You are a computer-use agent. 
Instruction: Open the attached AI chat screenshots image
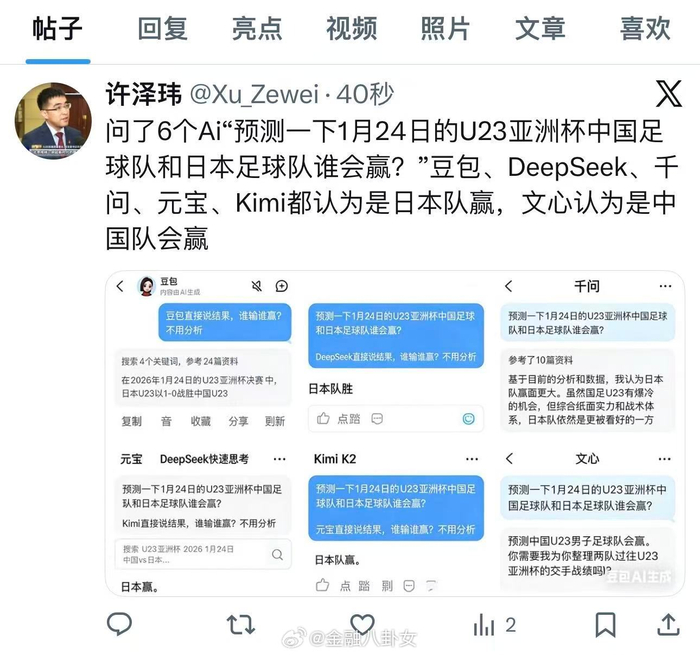tap(395, 433)
